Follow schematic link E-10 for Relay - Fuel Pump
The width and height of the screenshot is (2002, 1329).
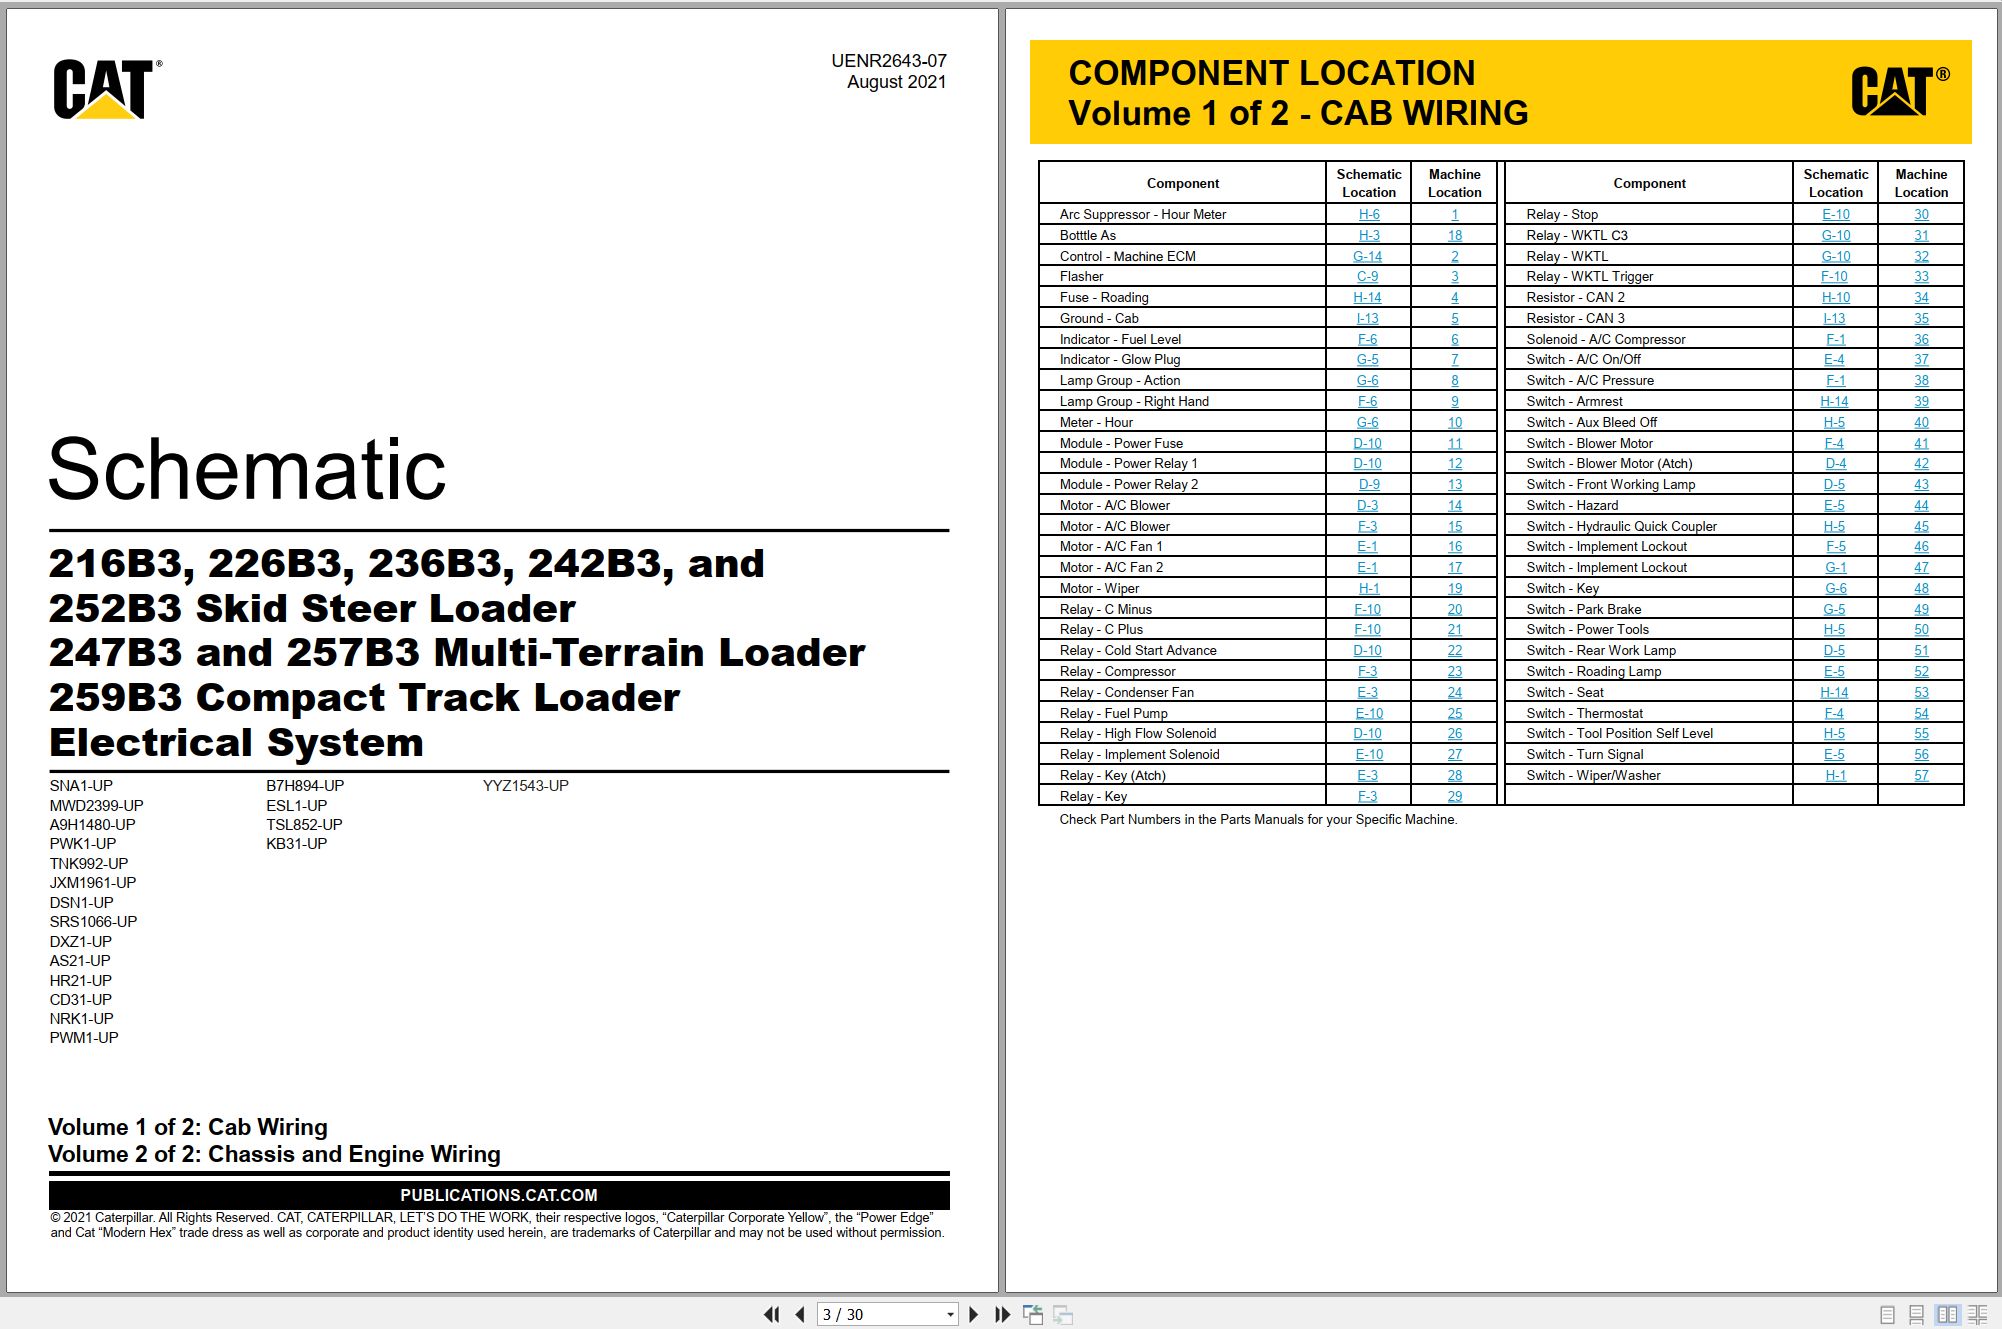pyautogui.click(x=1369, y=713)
